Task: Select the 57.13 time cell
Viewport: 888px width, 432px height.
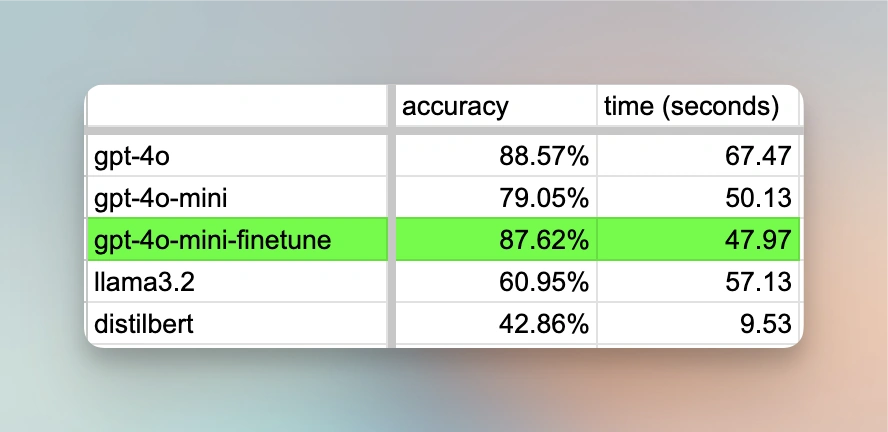Action: click(x=698, y=282)
